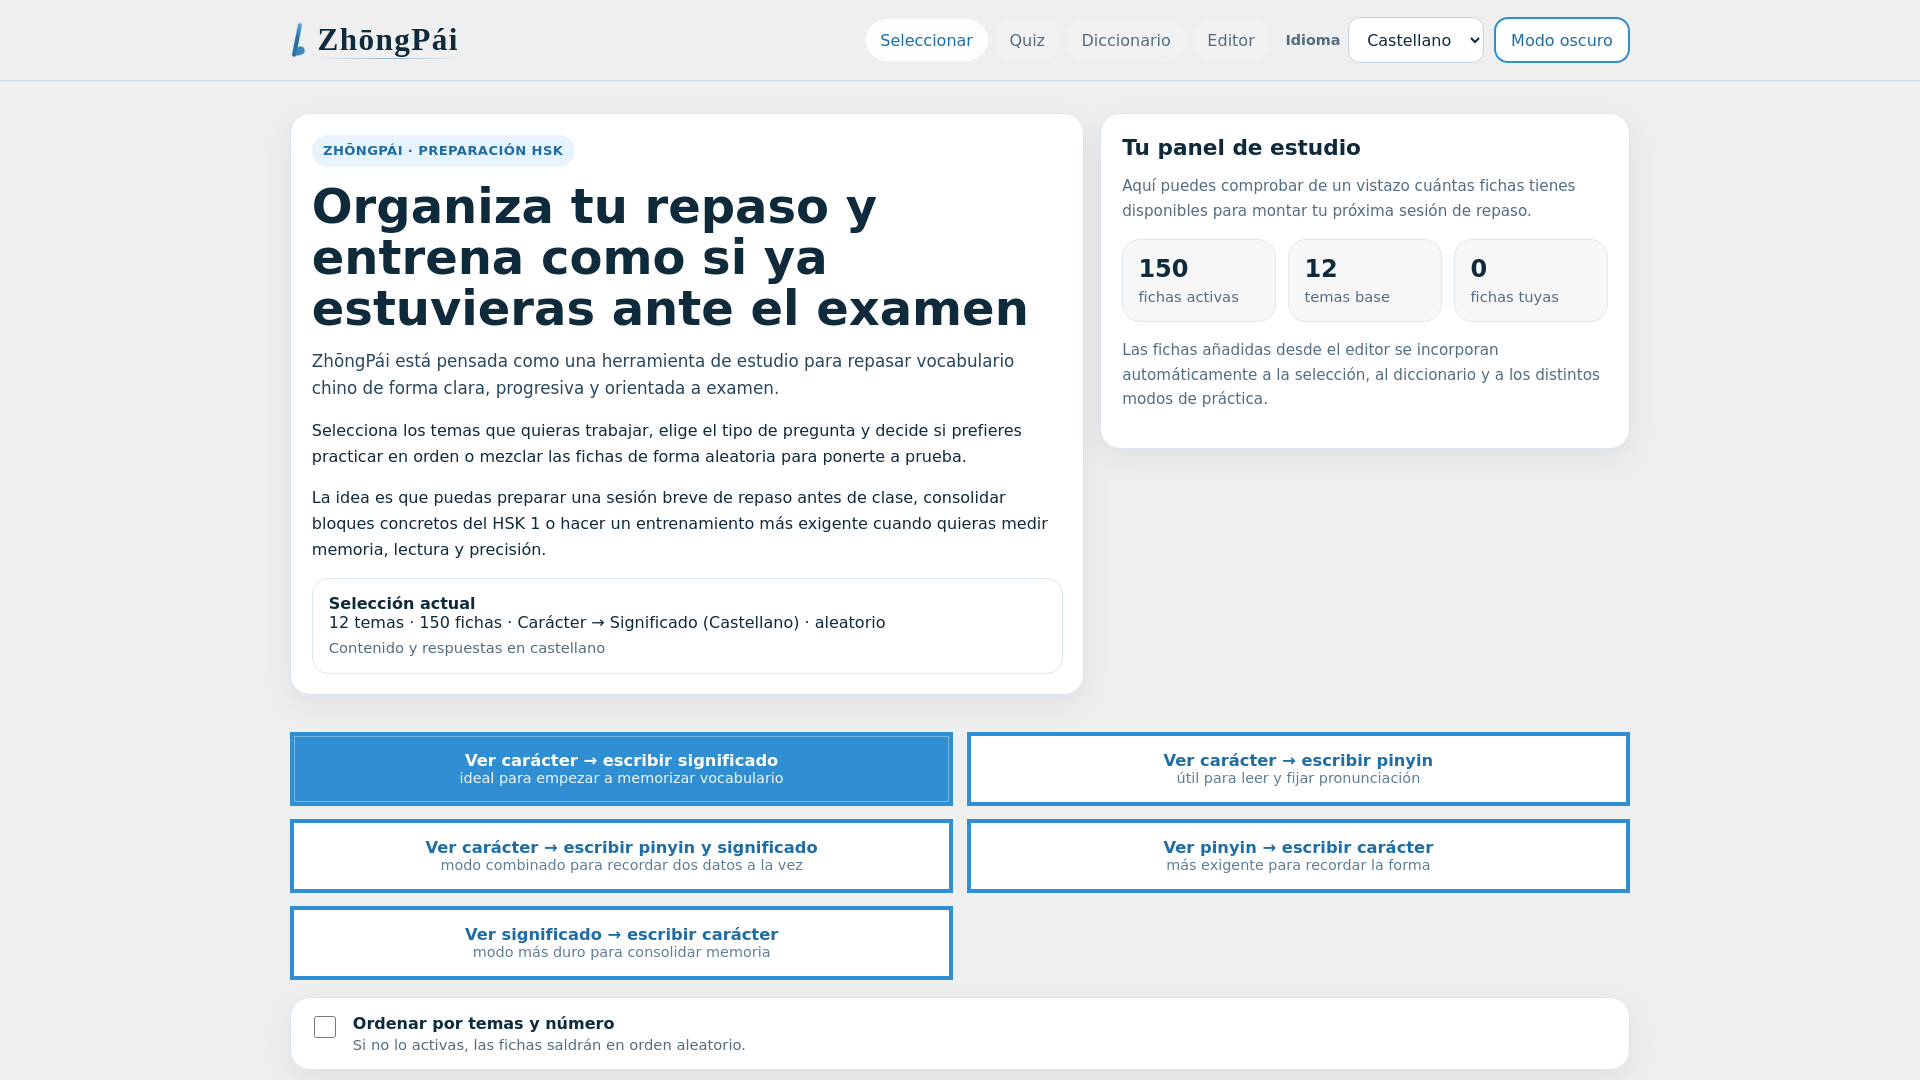Go to the Diccionario tab
The width and height of the screenshot is (1920, 1080).
point(1125,40)
